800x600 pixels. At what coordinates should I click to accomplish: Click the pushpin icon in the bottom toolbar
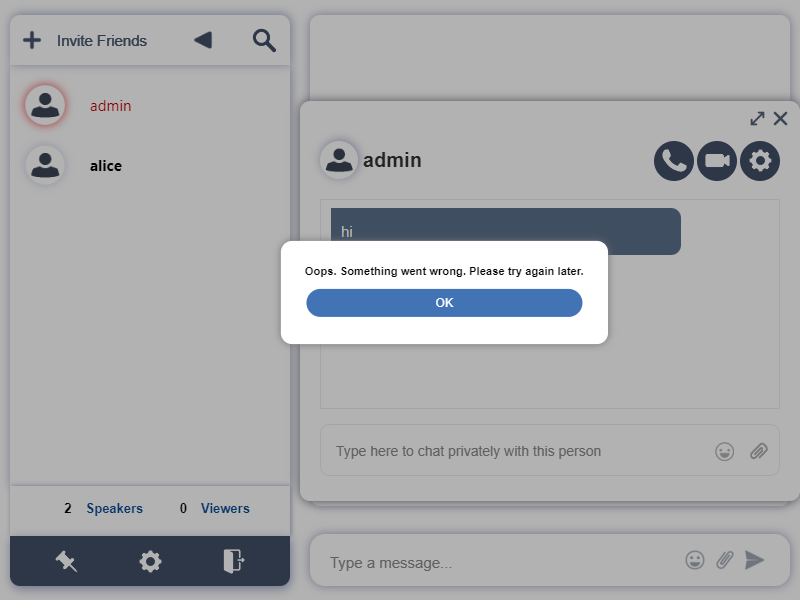coord(66,561)
